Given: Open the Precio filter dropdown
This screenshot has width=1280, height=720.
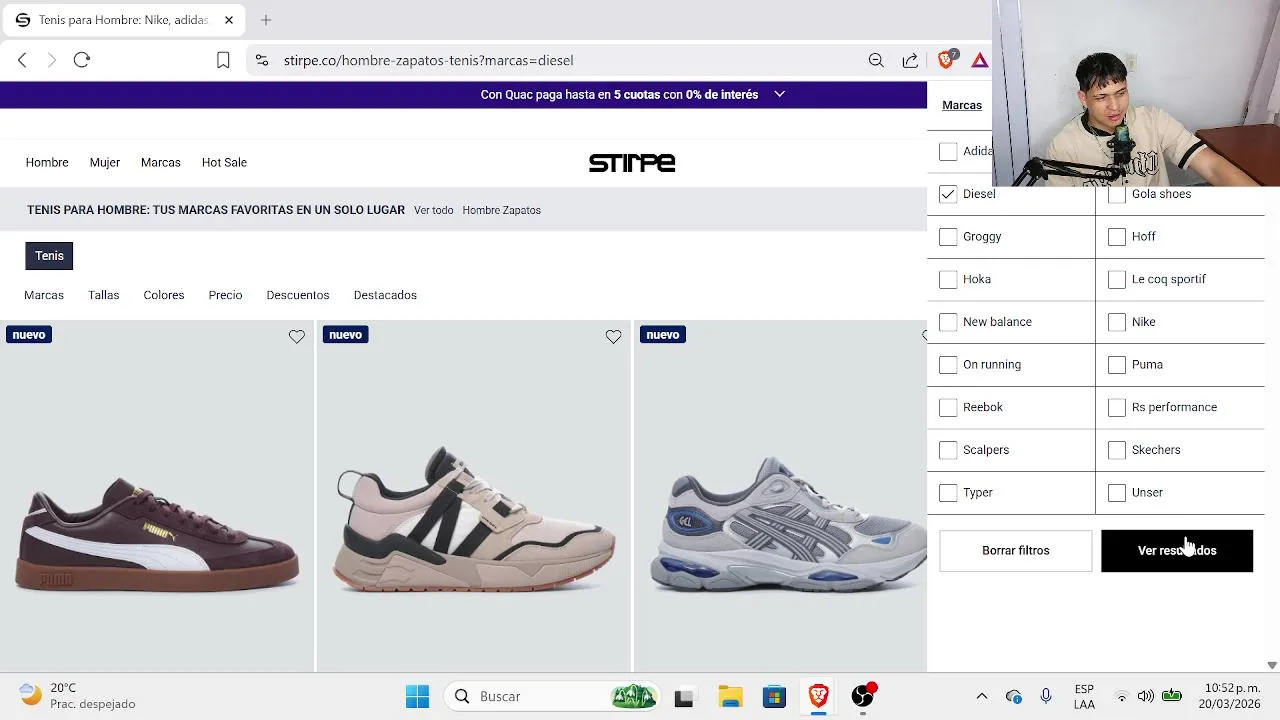Looking at the screenshot, I should coord(225,295).
